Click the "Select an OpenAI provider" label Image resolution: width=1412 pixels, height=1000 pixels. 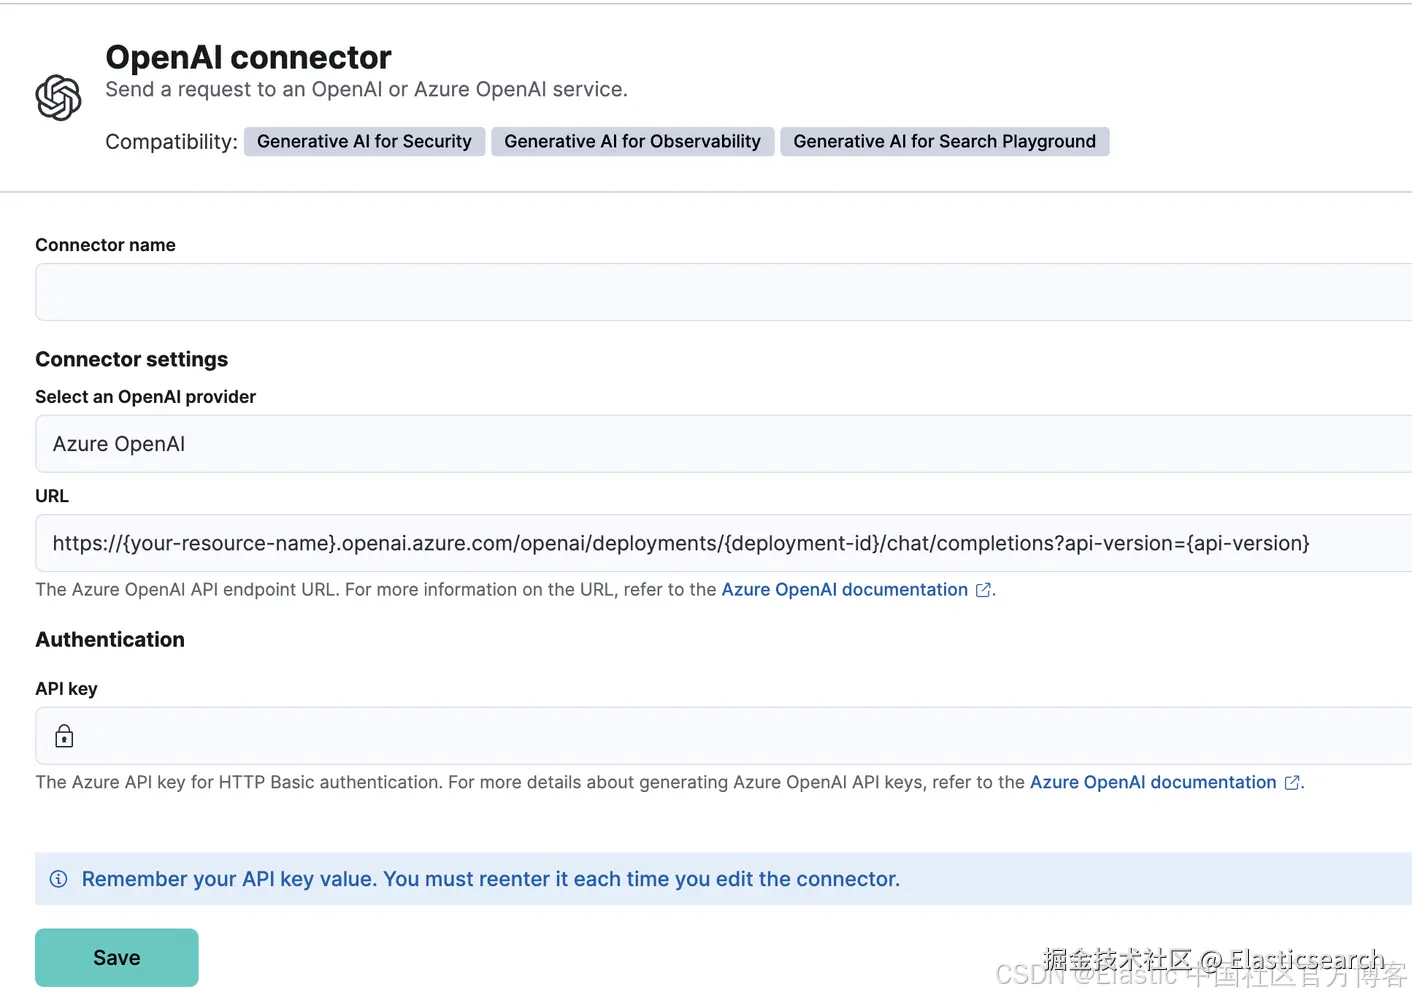145,397
